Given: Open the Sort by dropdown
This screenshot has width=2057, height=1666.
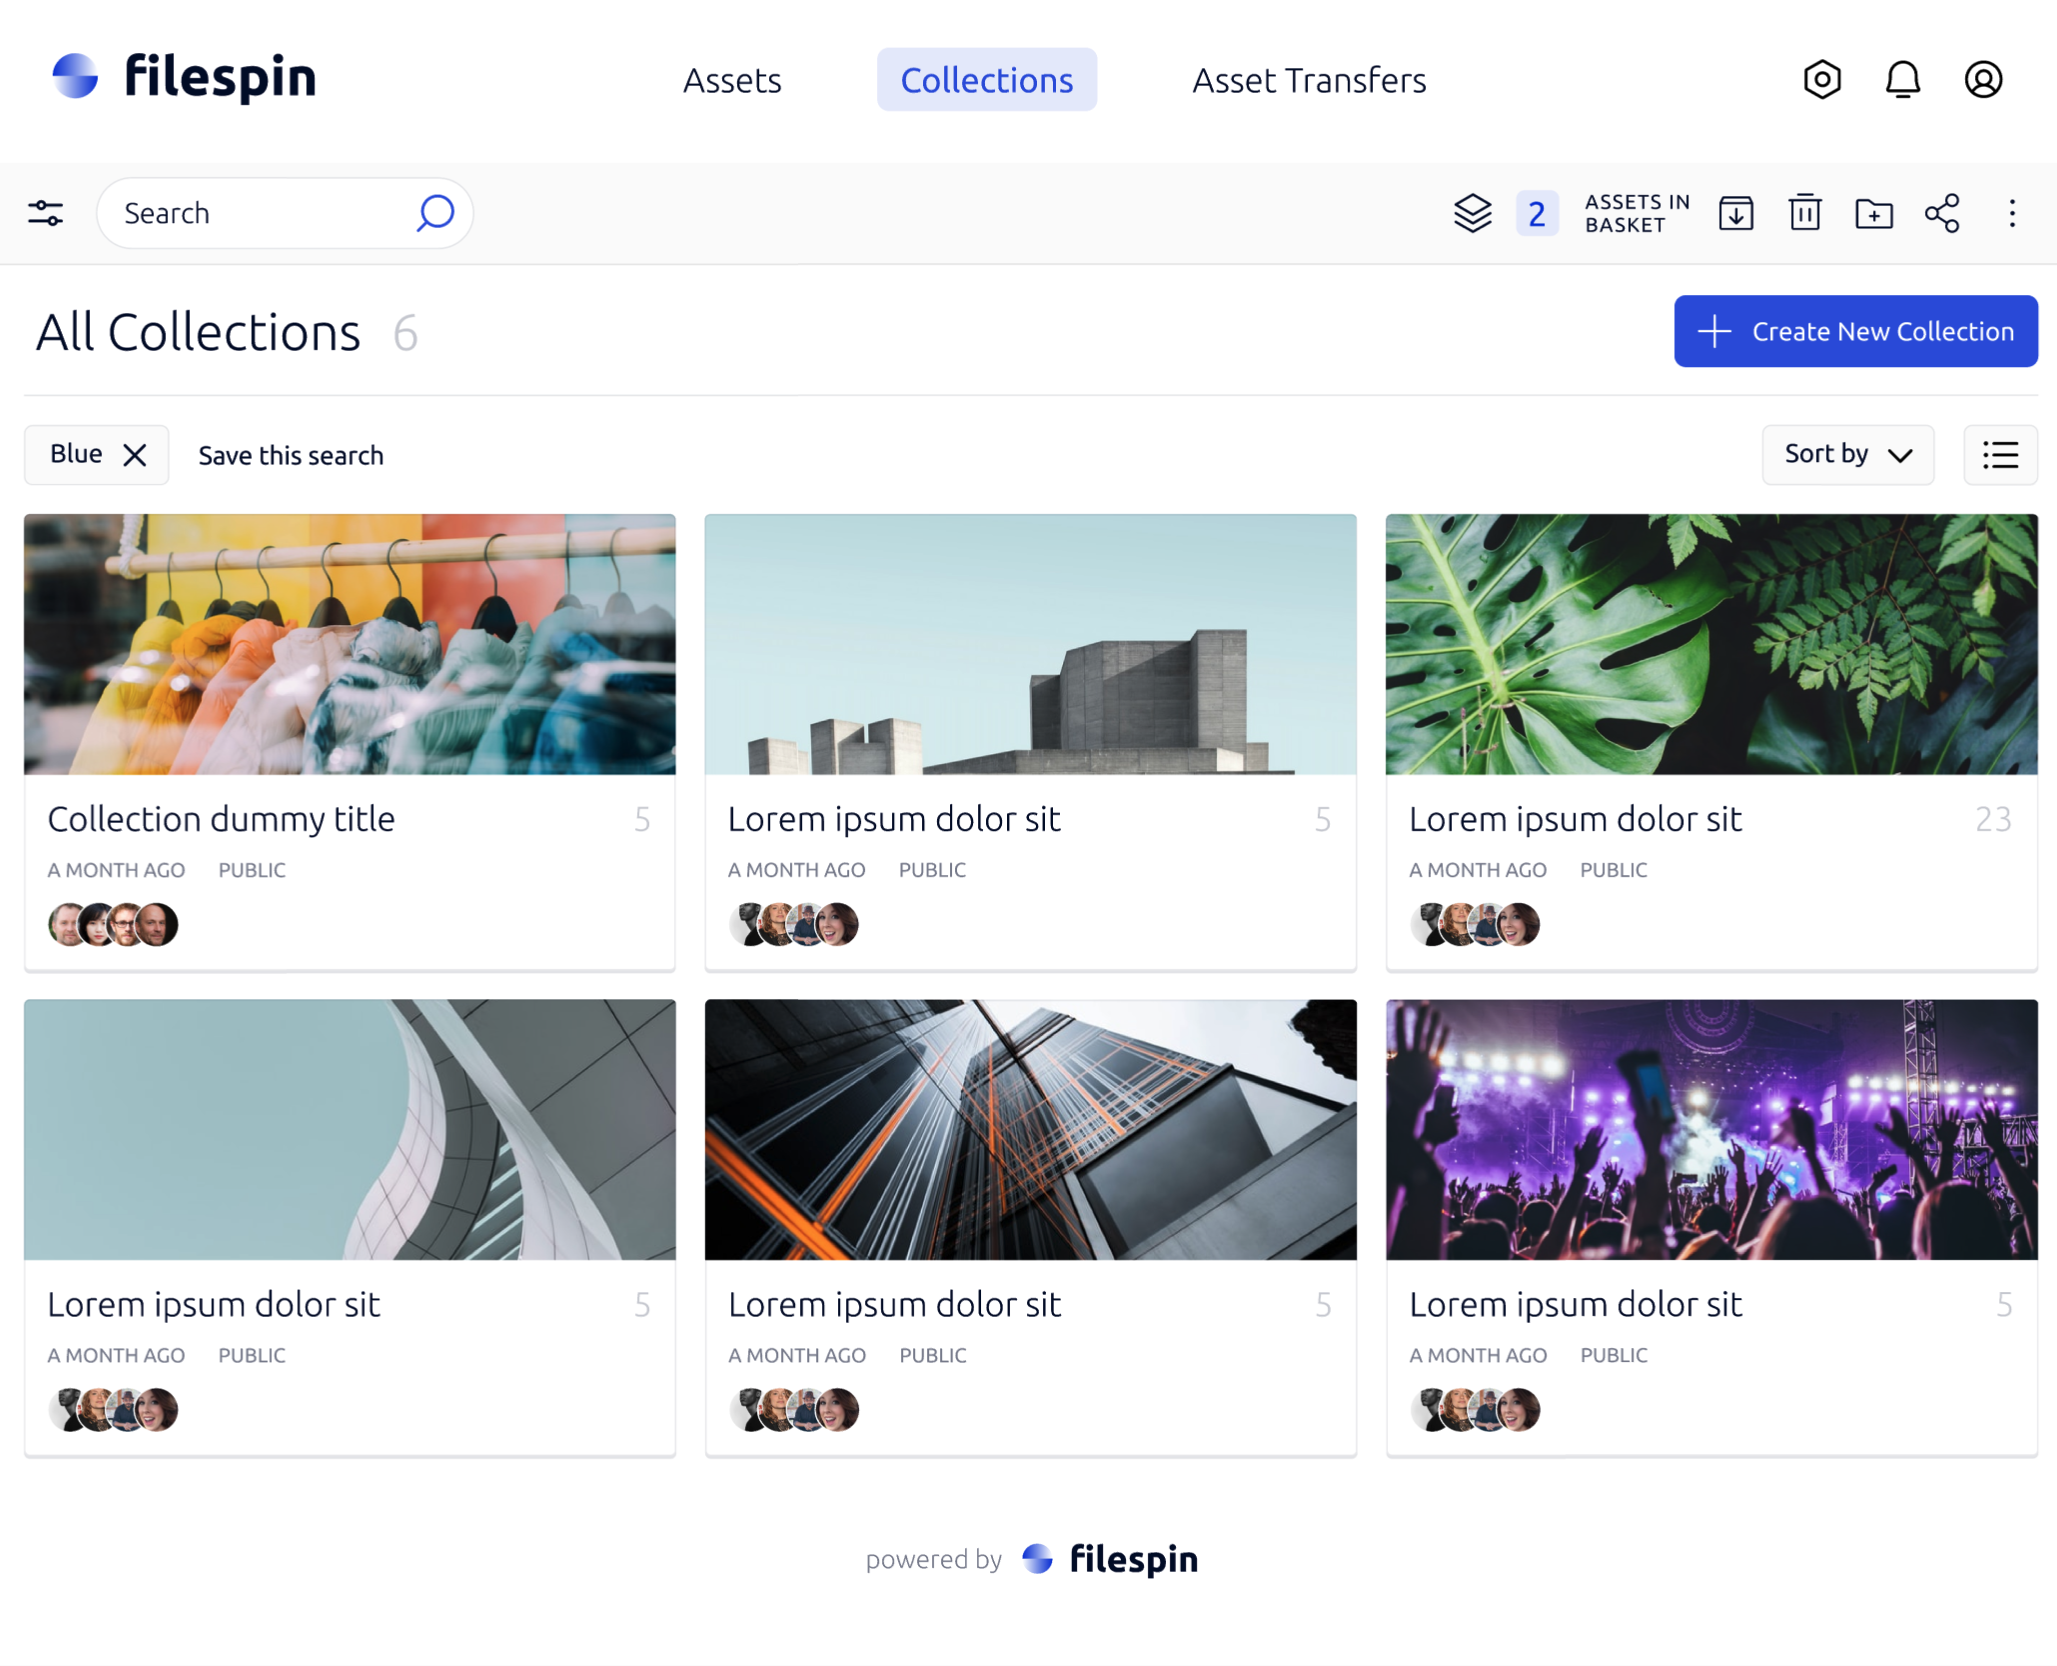Looking at the screenshot, I should 1847,455.
